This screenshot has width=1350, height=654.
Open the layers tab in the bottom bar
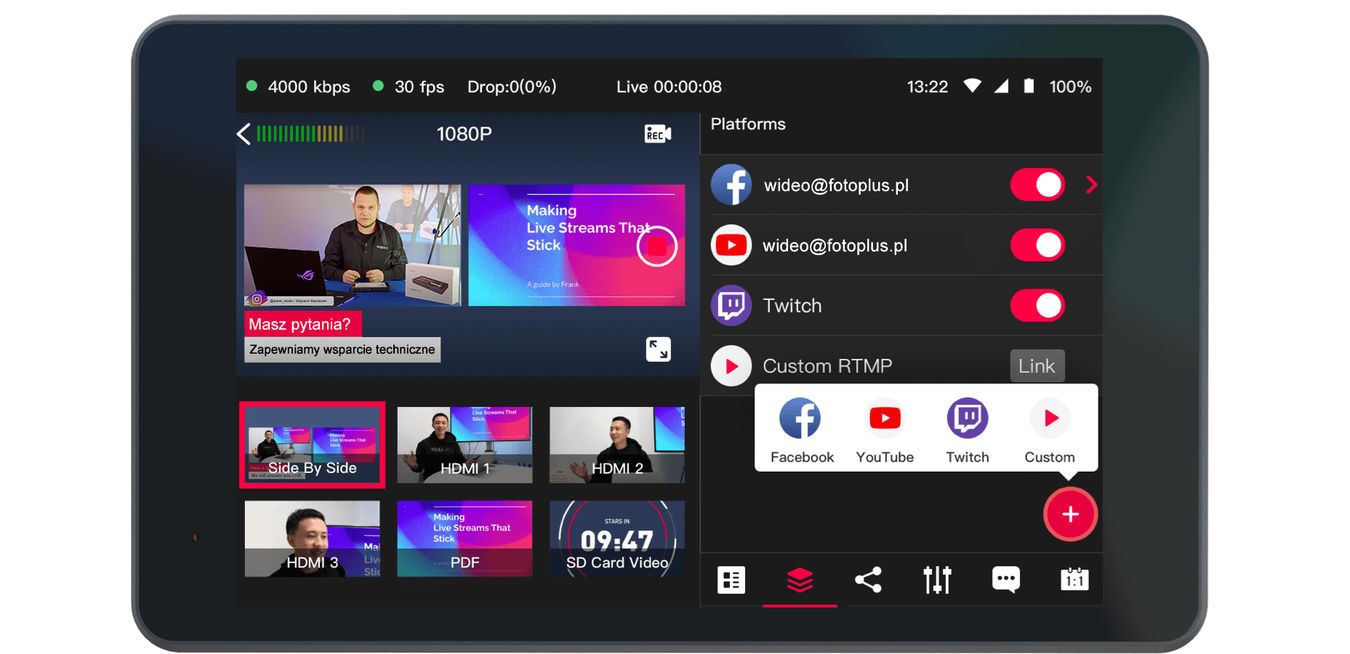pos(800,580)
